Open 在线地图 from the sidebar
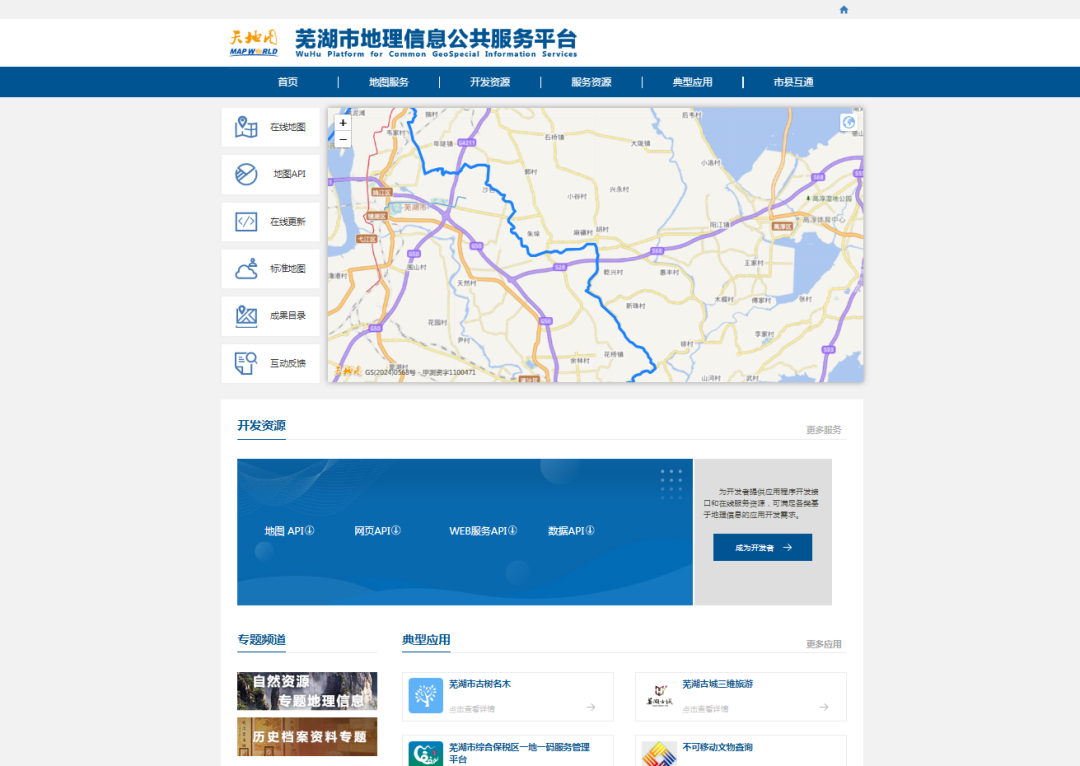The height and width of the screenshot is (766, 1080). point(271,127)
